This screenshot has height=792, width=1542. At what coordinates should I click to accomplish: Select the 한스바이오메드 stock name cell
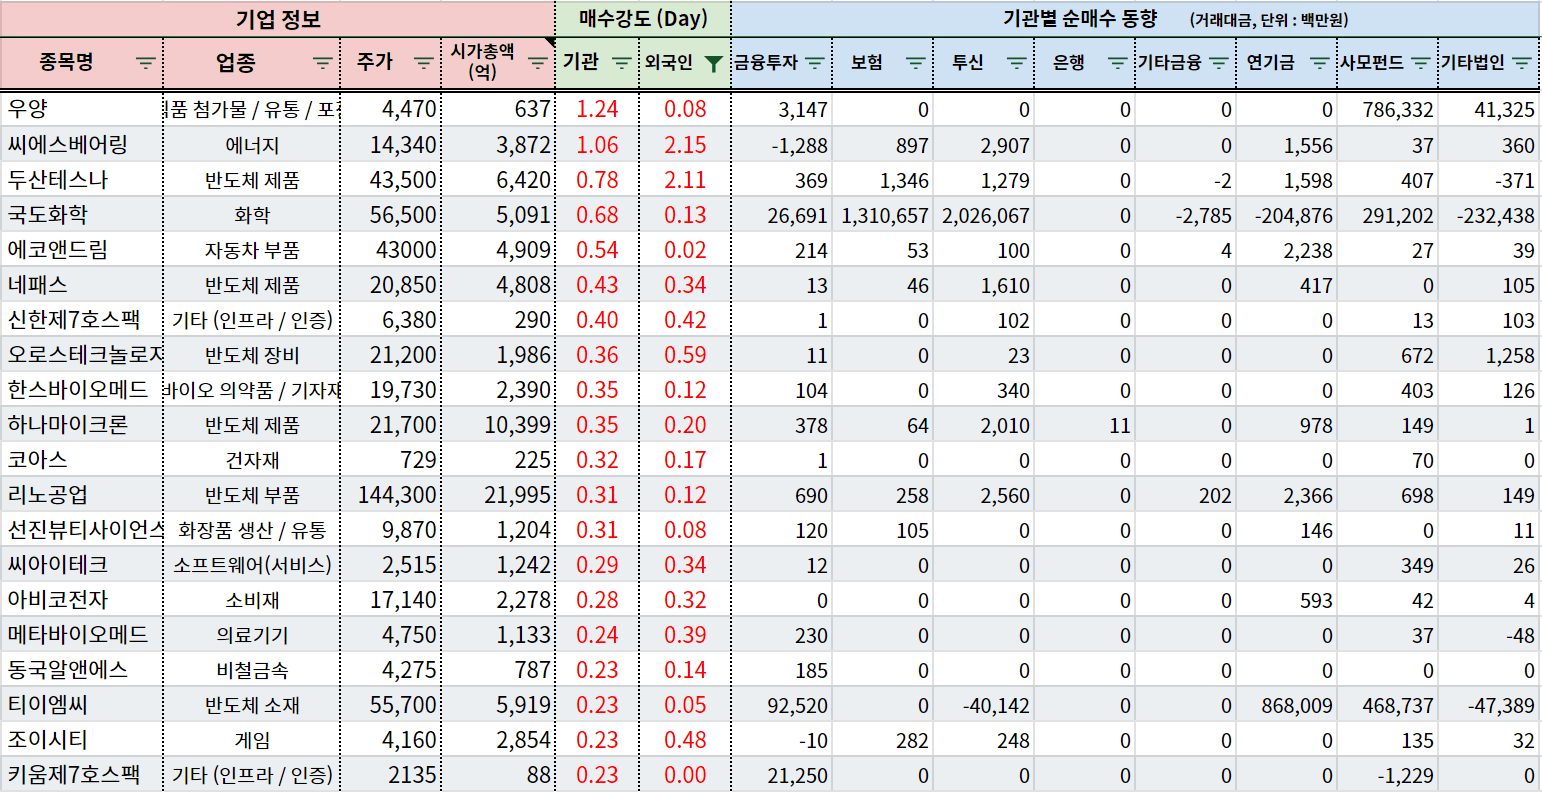pyautogui.click(x=82, y=389)
